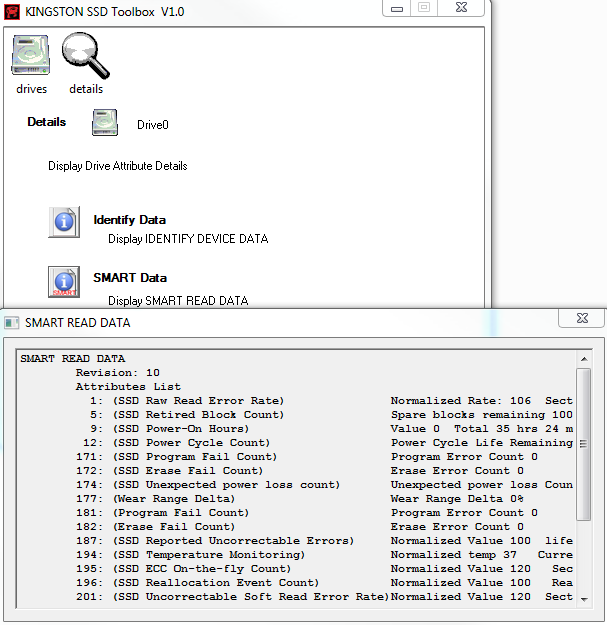This screenshot has height=625, width=607.
Task: Click the SMART READ DATA window icon
Action: pos(12,322)
